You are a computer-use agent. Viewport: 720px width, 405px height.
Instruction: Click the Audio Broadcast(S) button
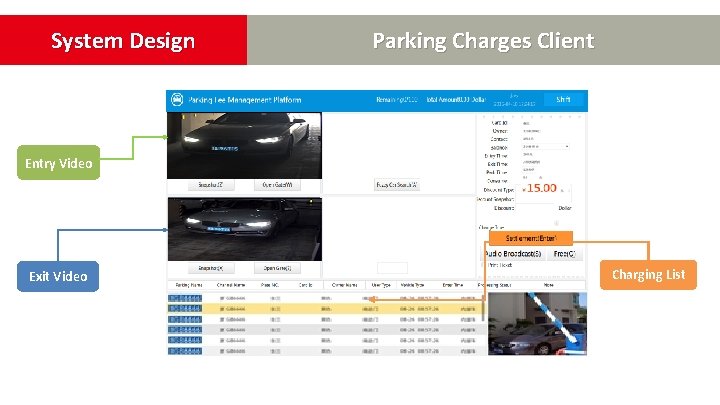[513, 253]
